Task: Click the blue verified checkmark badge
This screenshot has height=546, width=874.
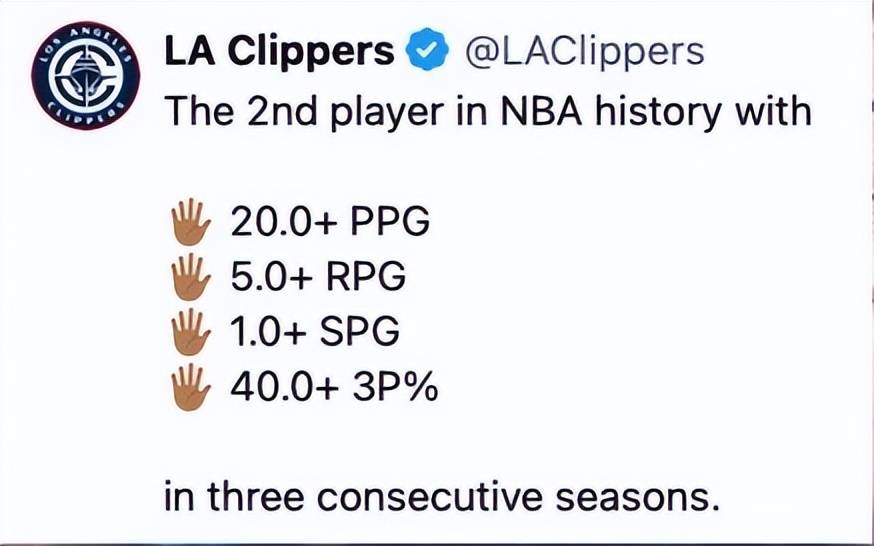Action: point(427,49)
